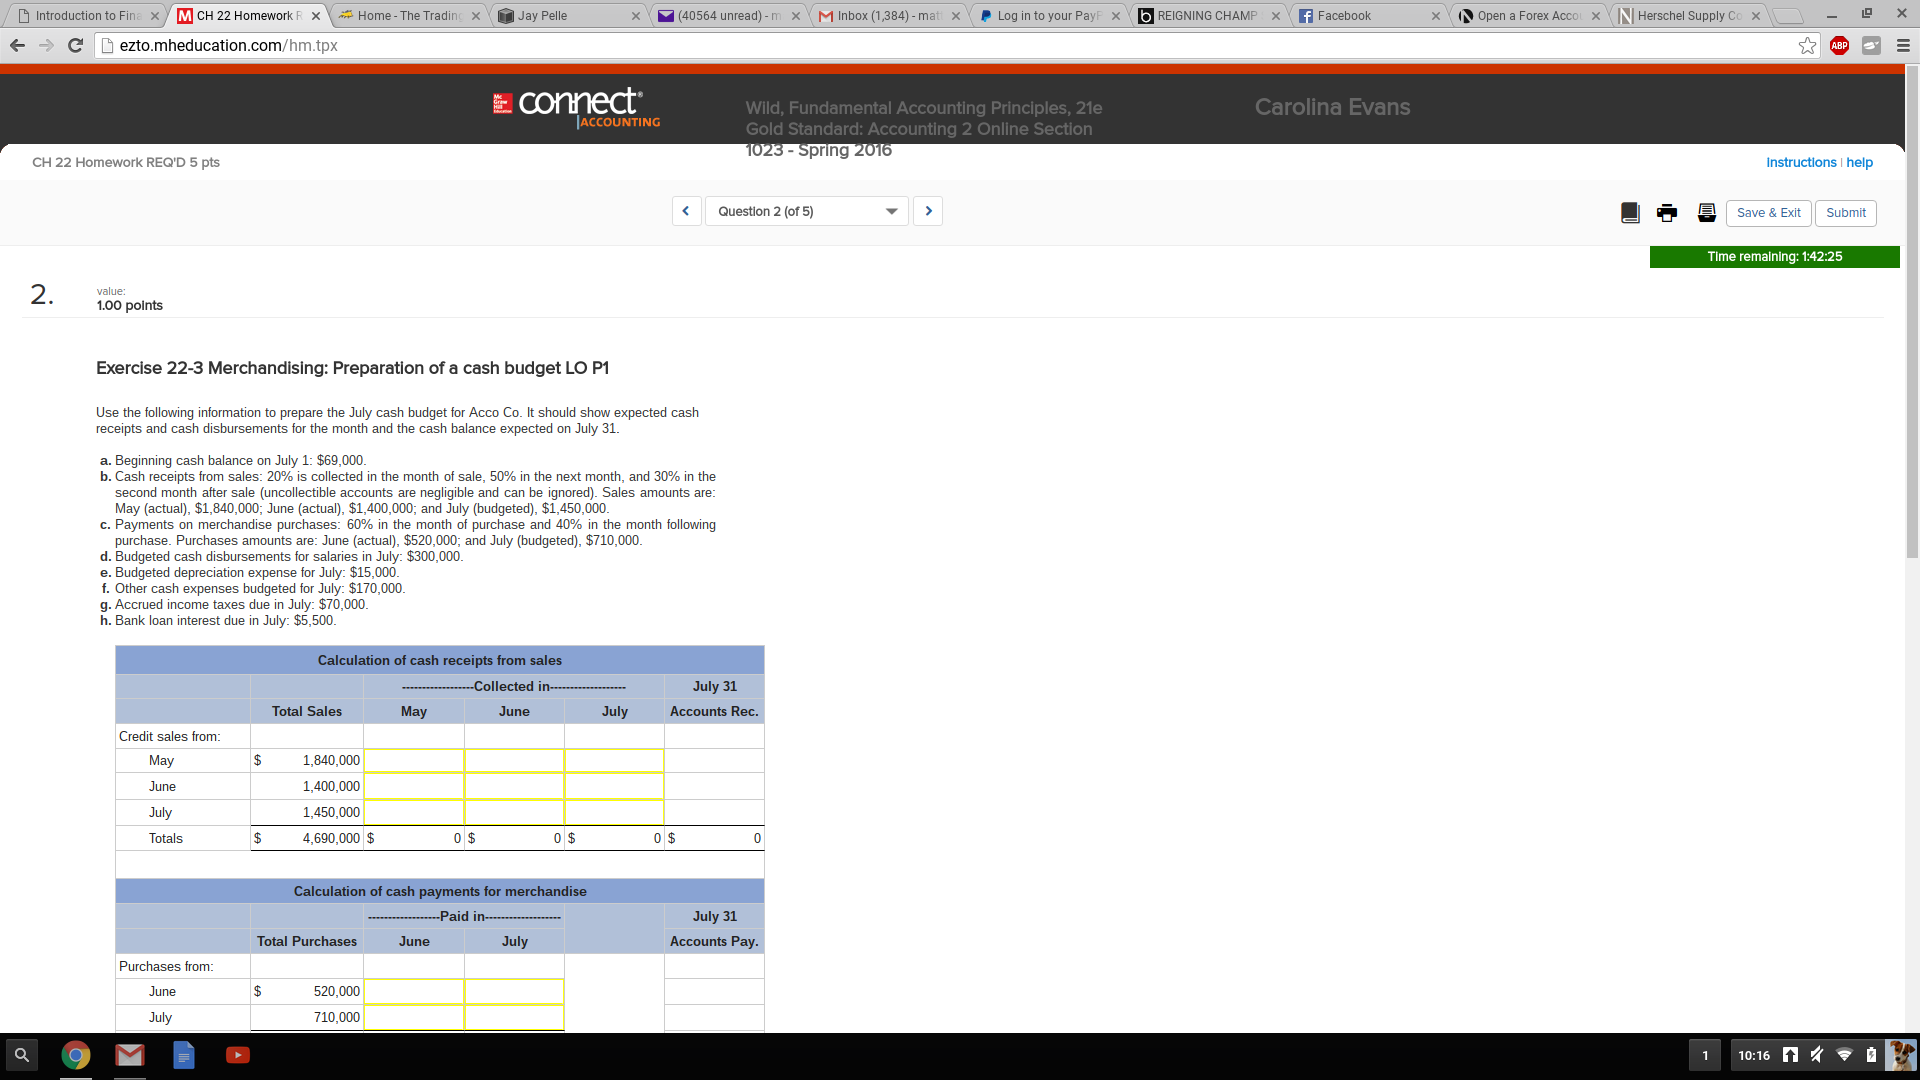The image size is (1920, 1080).
Task: Open the instructions link
Action: 1800,162
